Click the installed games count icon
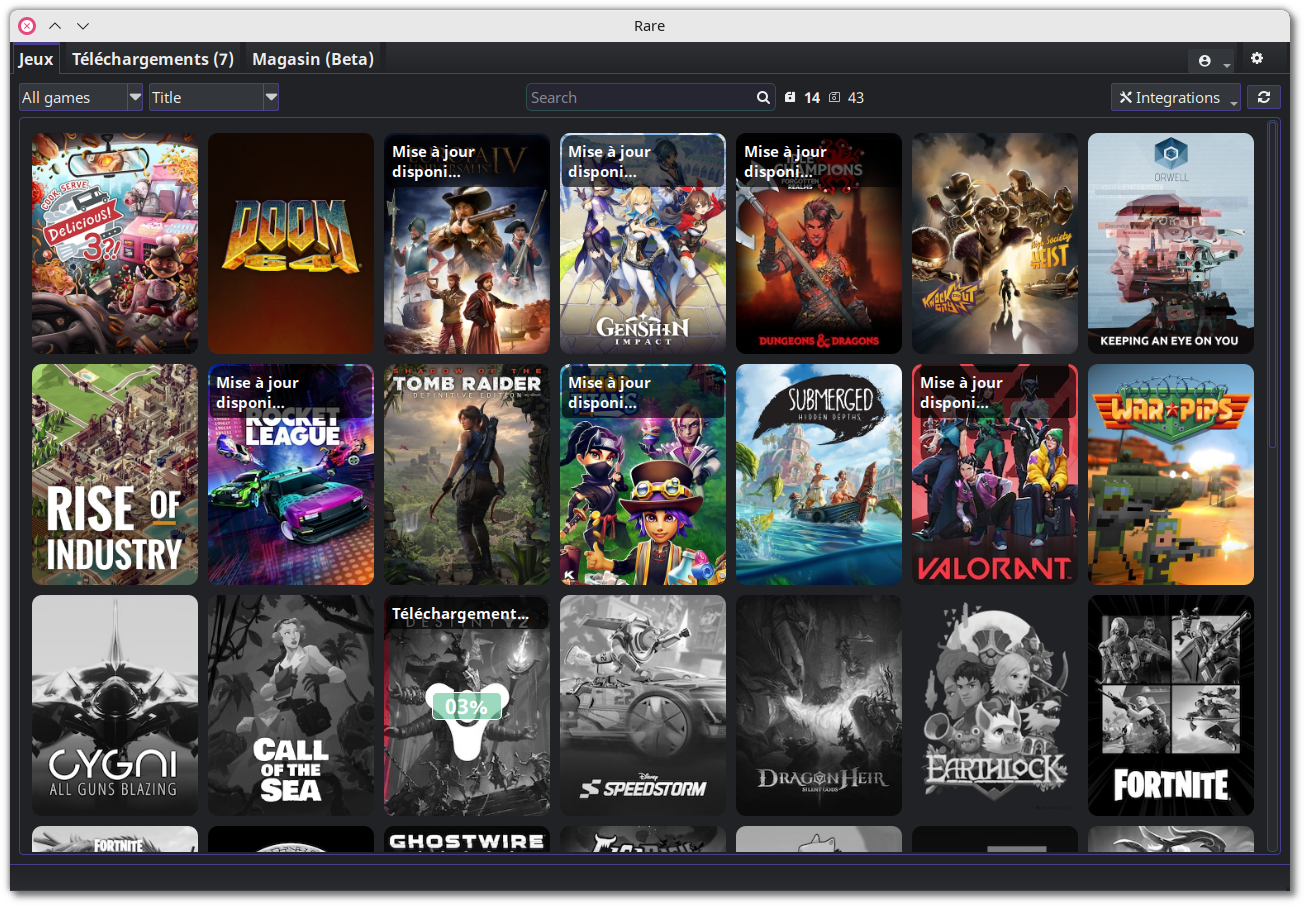Viewport: 1306px width, 907px height. pos(790,97)
